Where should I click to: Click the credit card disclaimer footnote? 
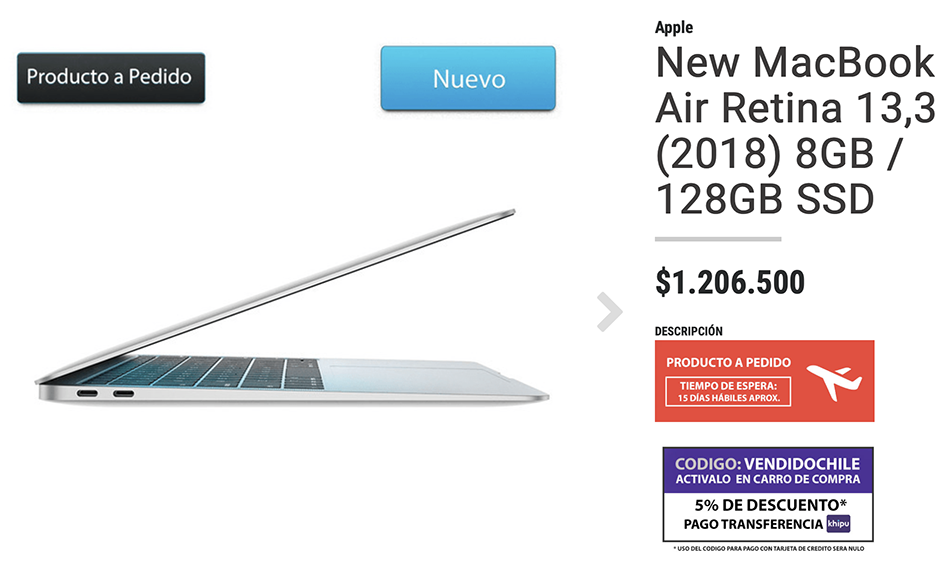(768, 548)
